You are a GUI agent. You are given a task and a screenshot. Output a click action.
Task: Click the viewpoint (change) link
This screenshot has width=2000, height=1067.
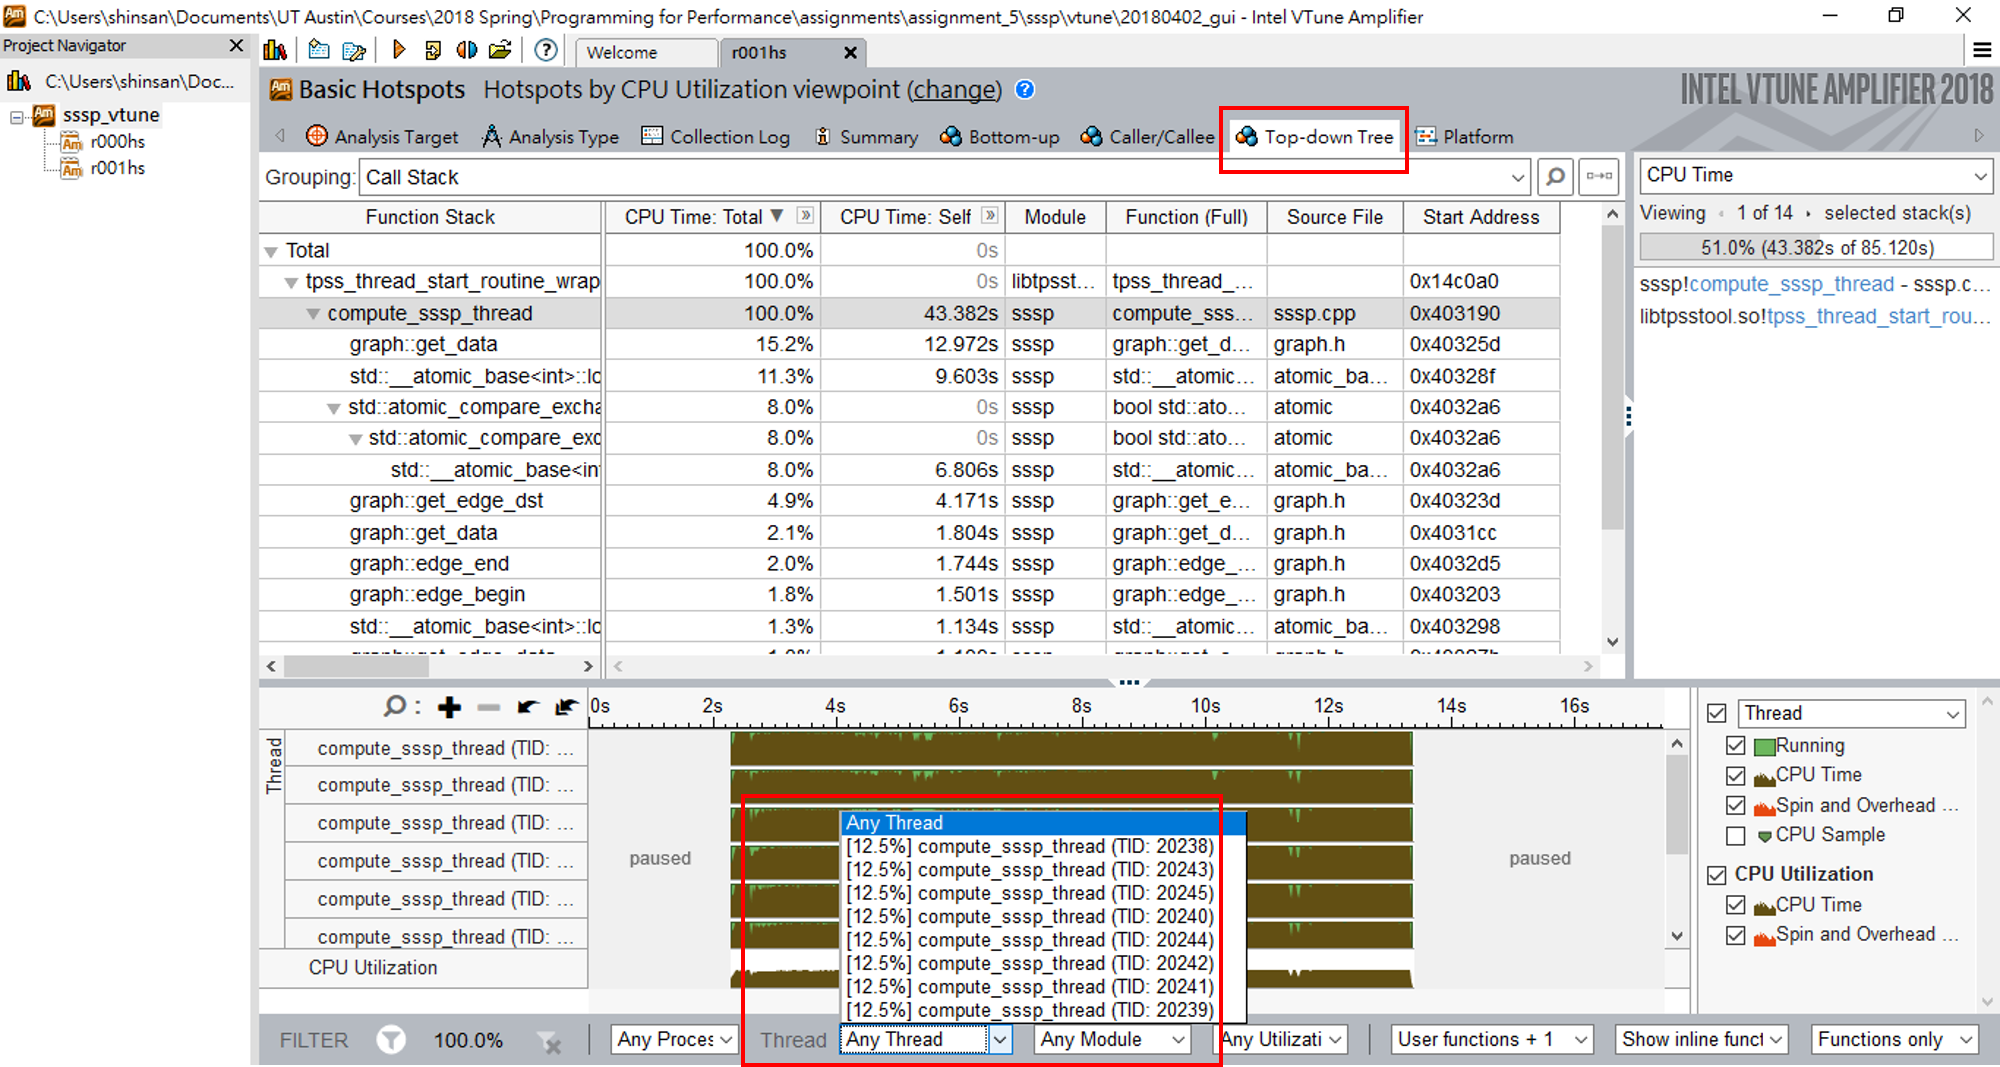[954, 90]
